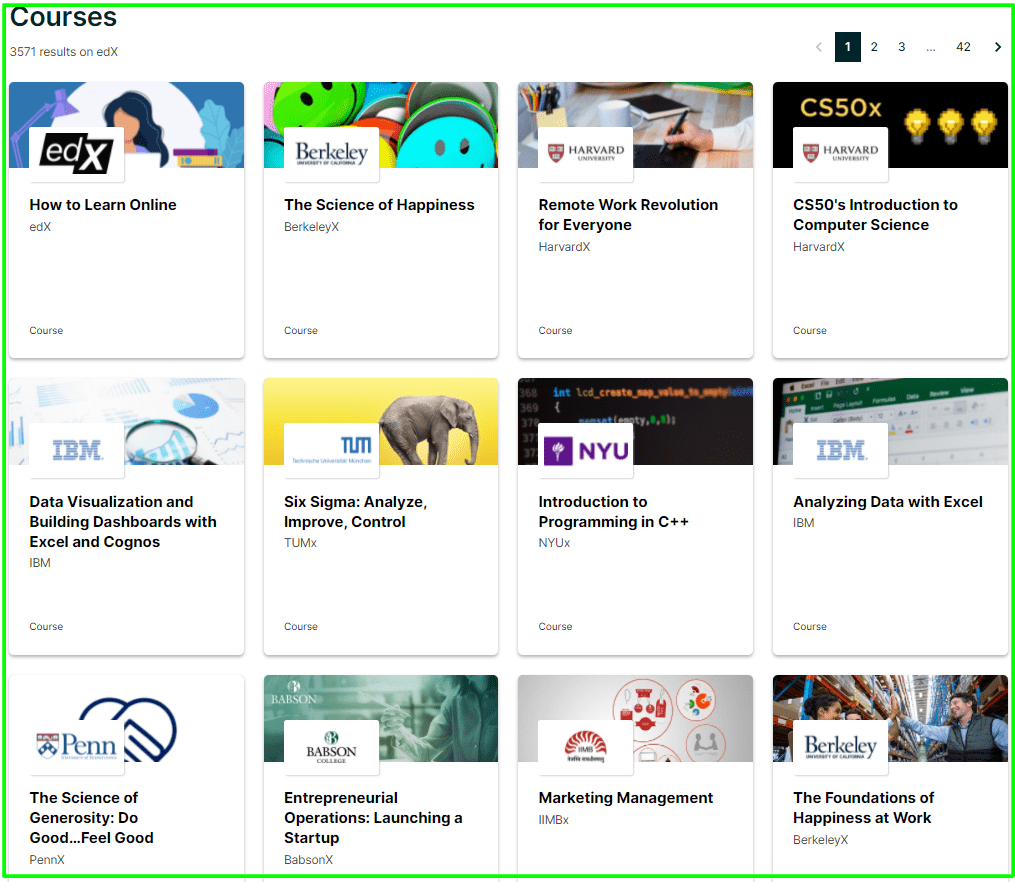Open Six Sigma: Analyze, Improve, Control course
The image size is (1015, 882).
pyautogui.click(x=355, y=512)
